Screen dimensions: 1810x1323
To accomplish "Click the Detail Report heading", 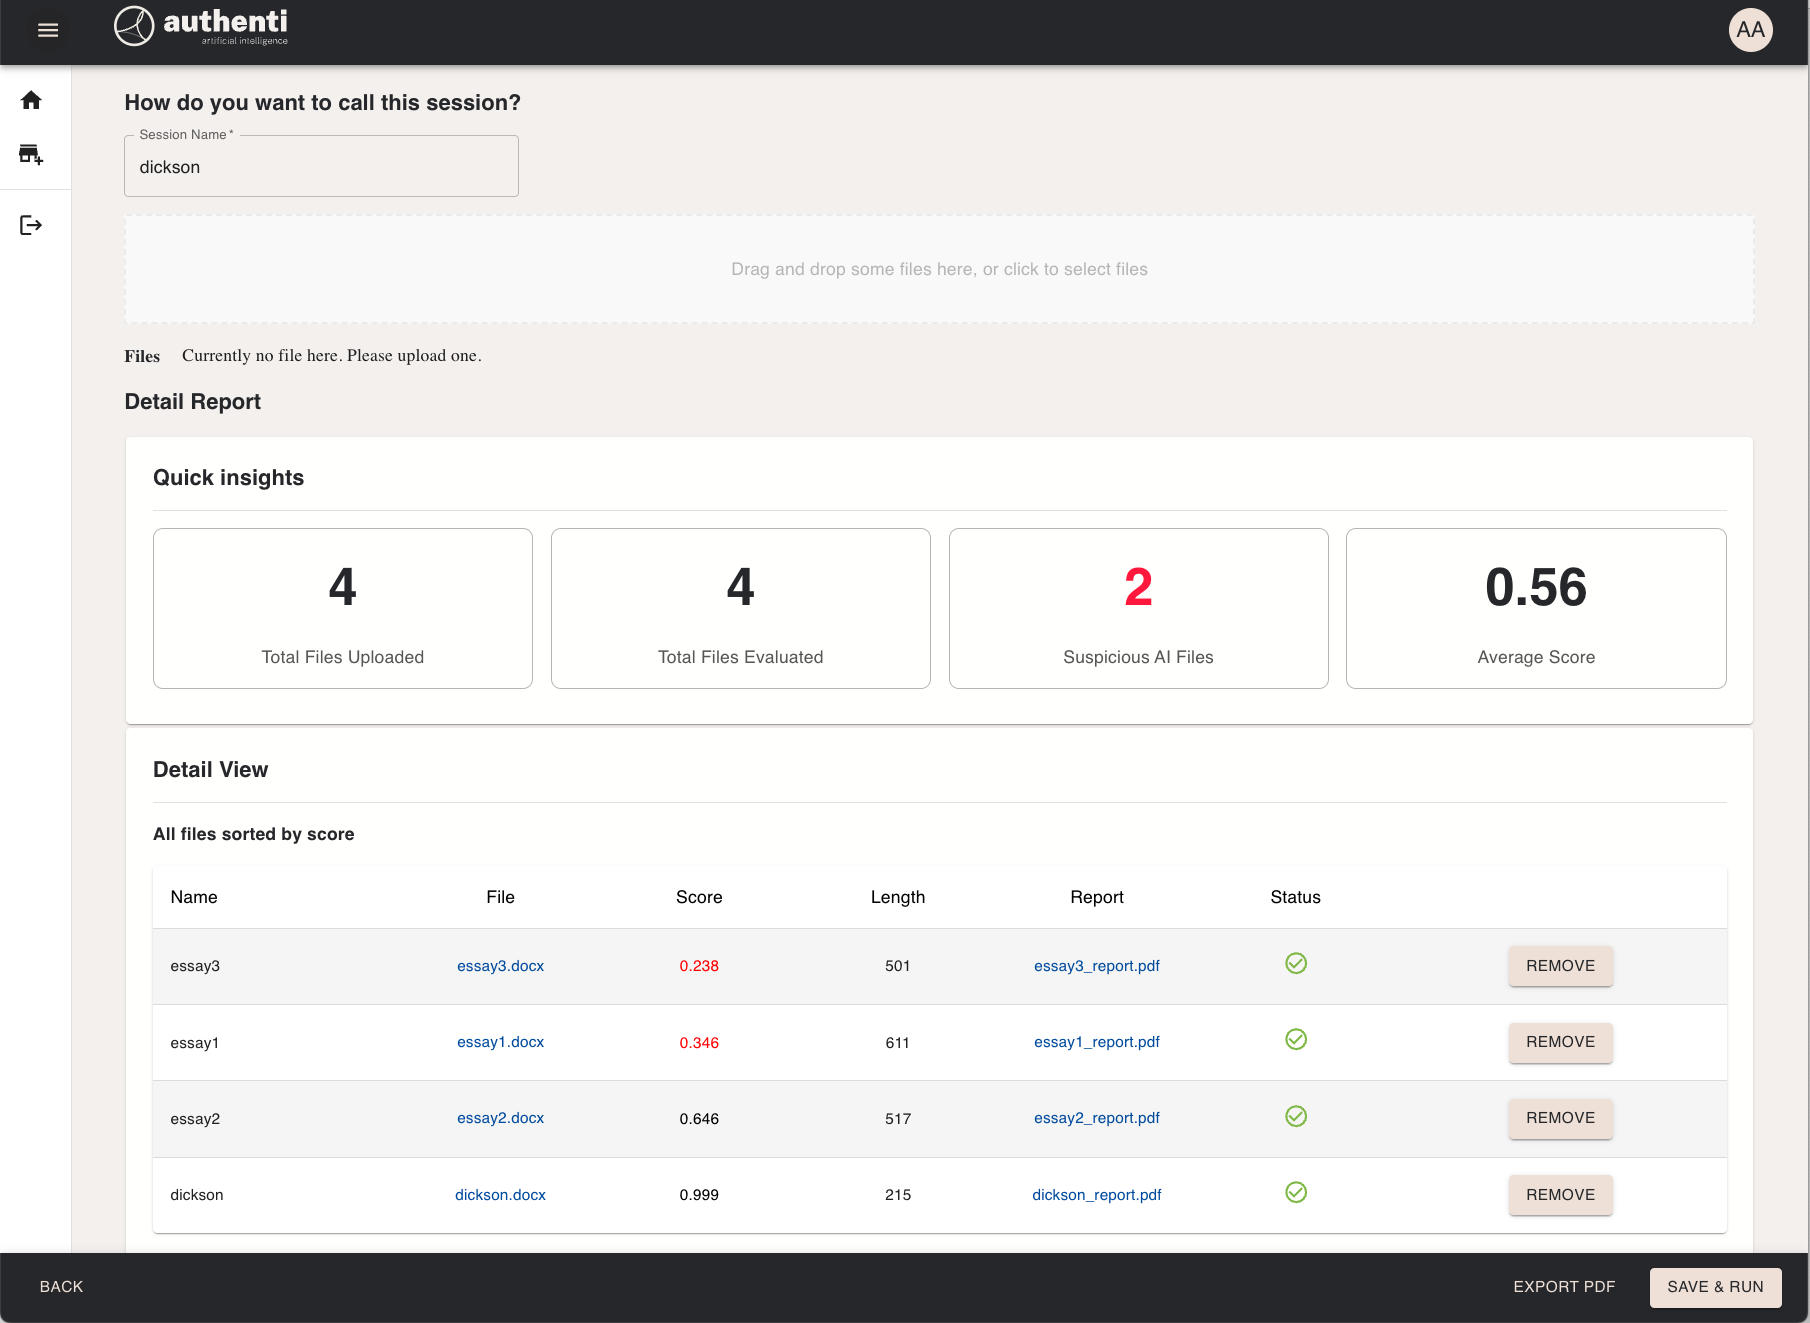I will click(x=192, y=402).
